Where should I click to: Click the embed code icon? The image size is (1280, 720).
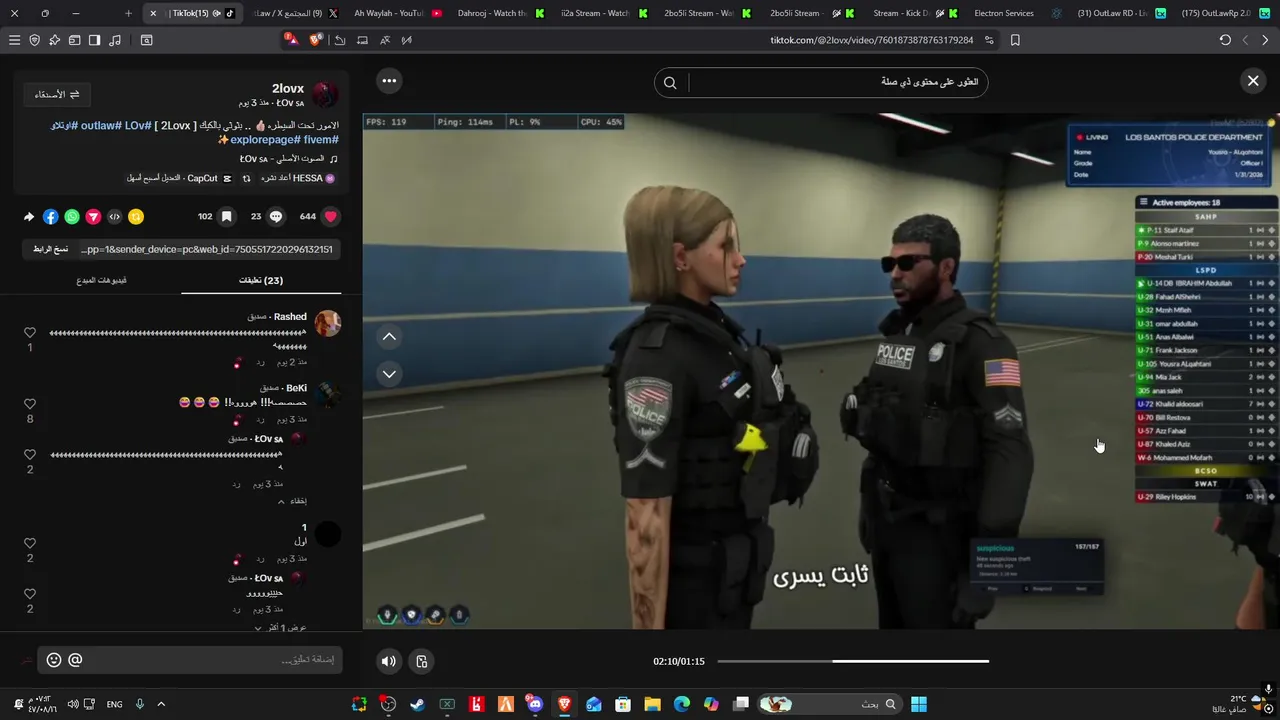tap(114, 217)
